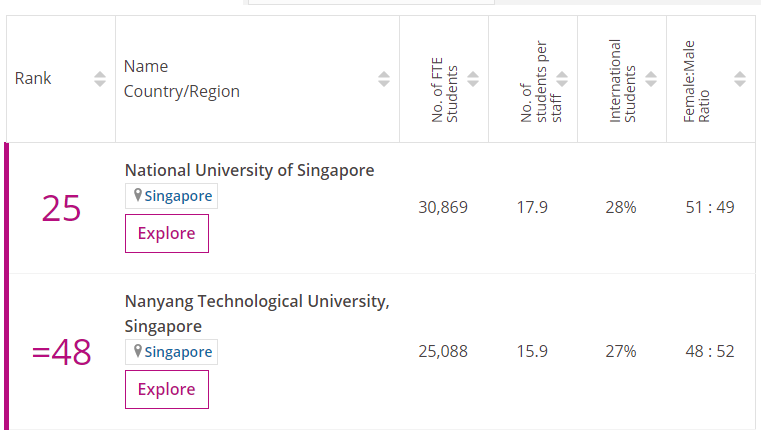Sort by International Students arrows
761x441 pixels.
tap(651, 79)
